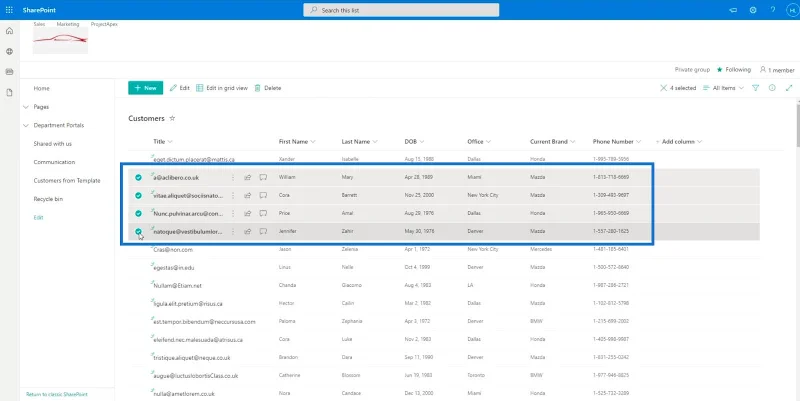Click Return to classic SharePoint link
The width and height of the screenshot is (800, 401).
pos(57,394)
